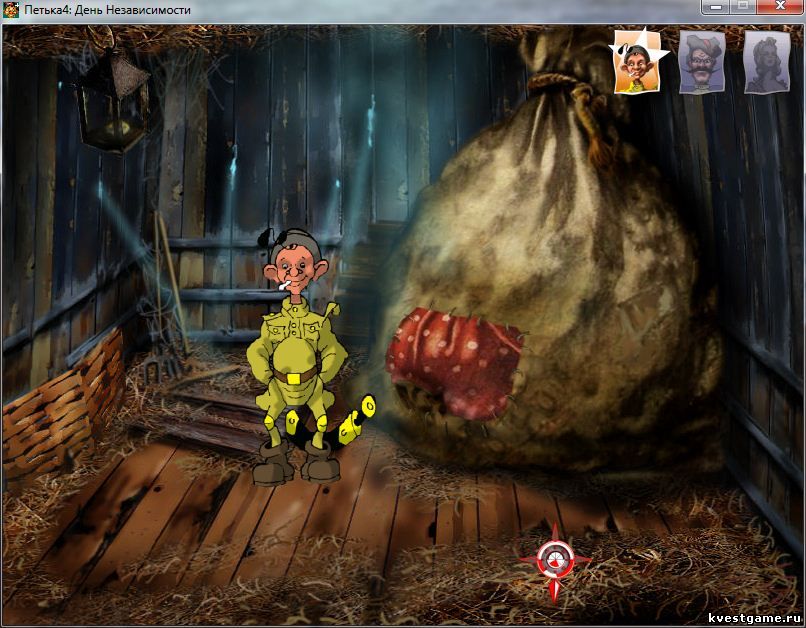Viewport: 806px width, 628px height.
Task: Click the red patch on the sack
Action: (x=456, y=362)
